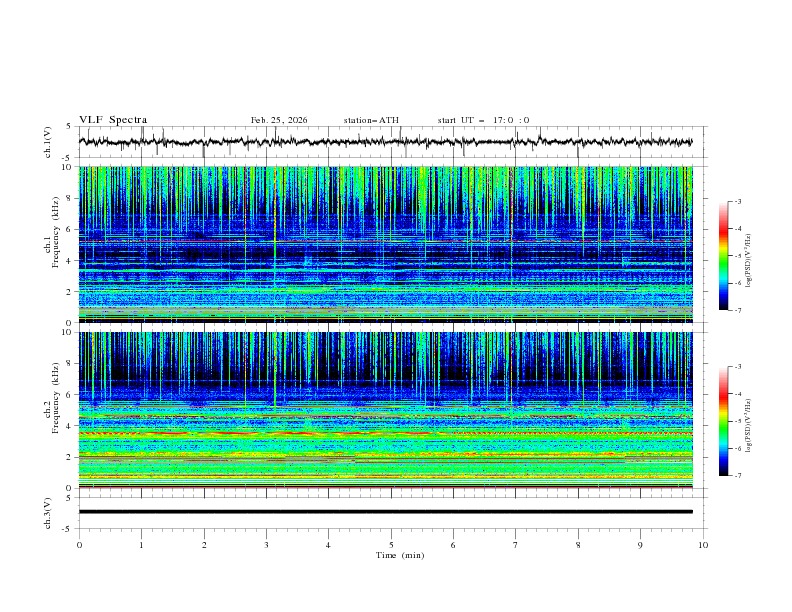Click the ch.3 flat black trace
This screenshot has width=792, height=612.
click(385, 512)
